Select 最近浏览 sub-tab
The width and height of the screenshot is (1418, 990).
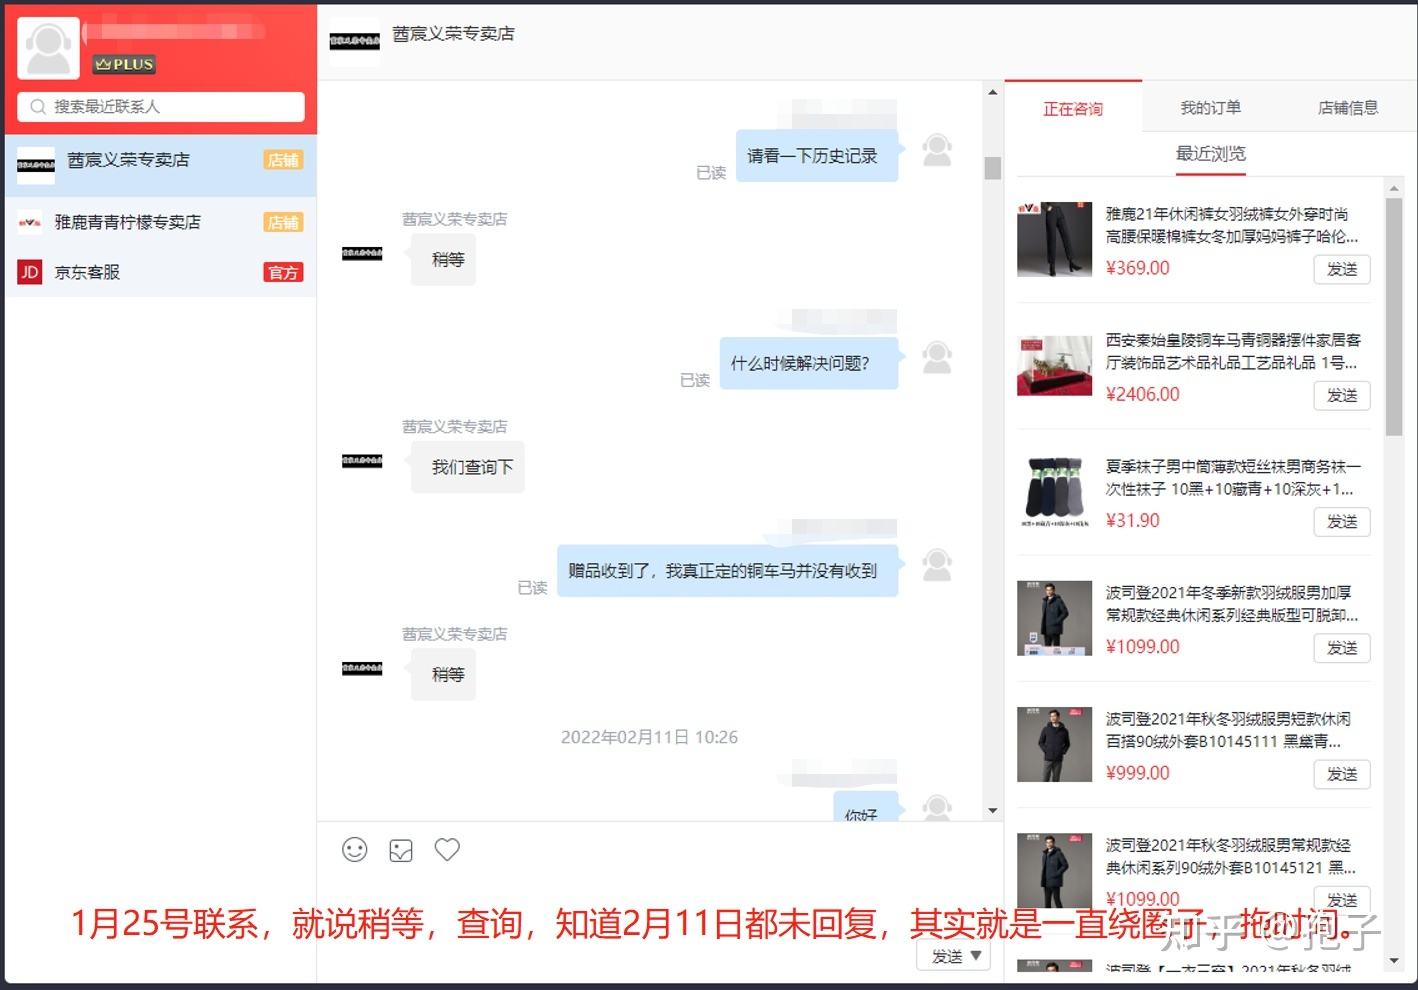coord(1210,154)
